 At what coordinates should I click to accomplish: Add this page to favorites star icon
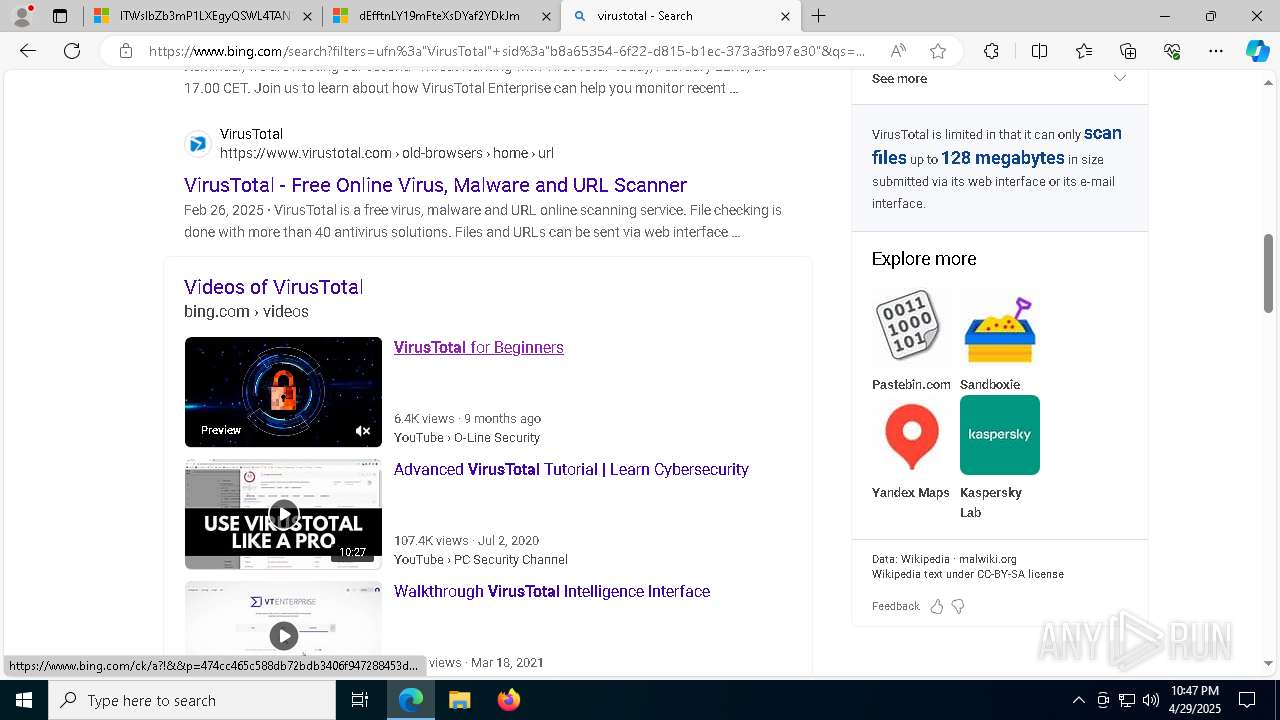click(937, 51)
